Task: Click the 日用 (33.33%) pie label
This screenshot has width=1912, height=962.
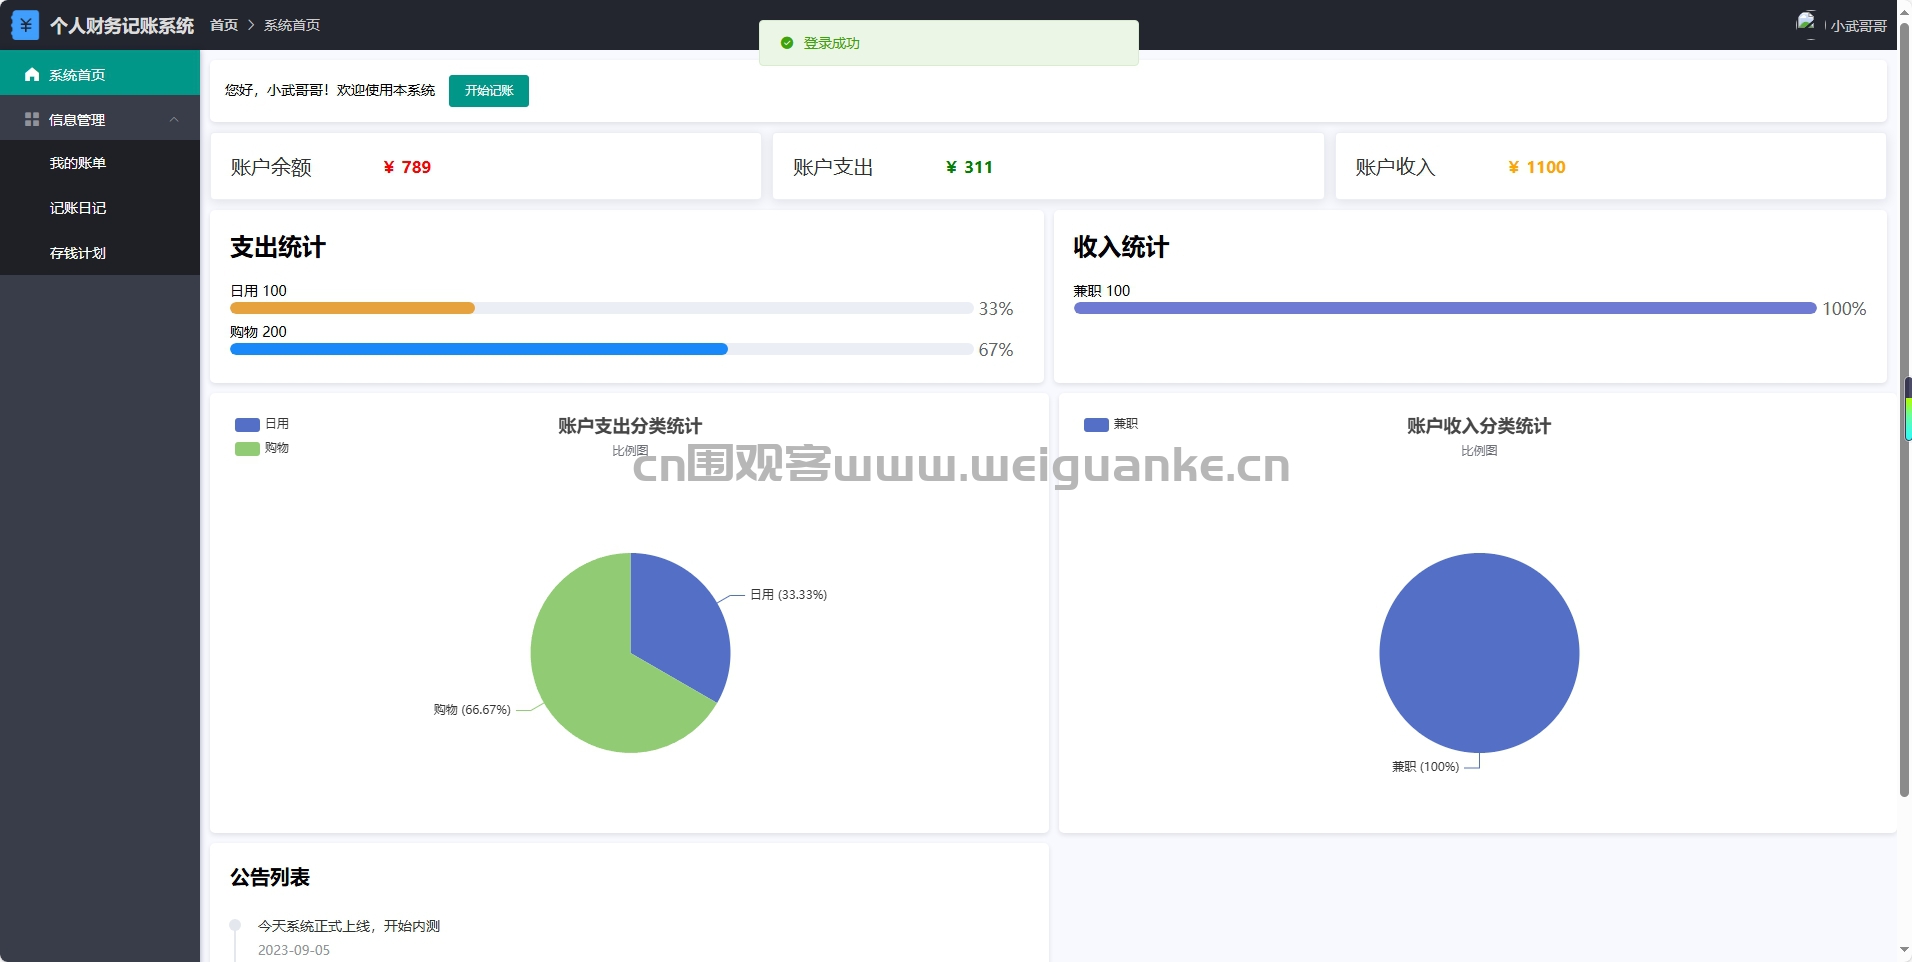Action: coord(789,594)
